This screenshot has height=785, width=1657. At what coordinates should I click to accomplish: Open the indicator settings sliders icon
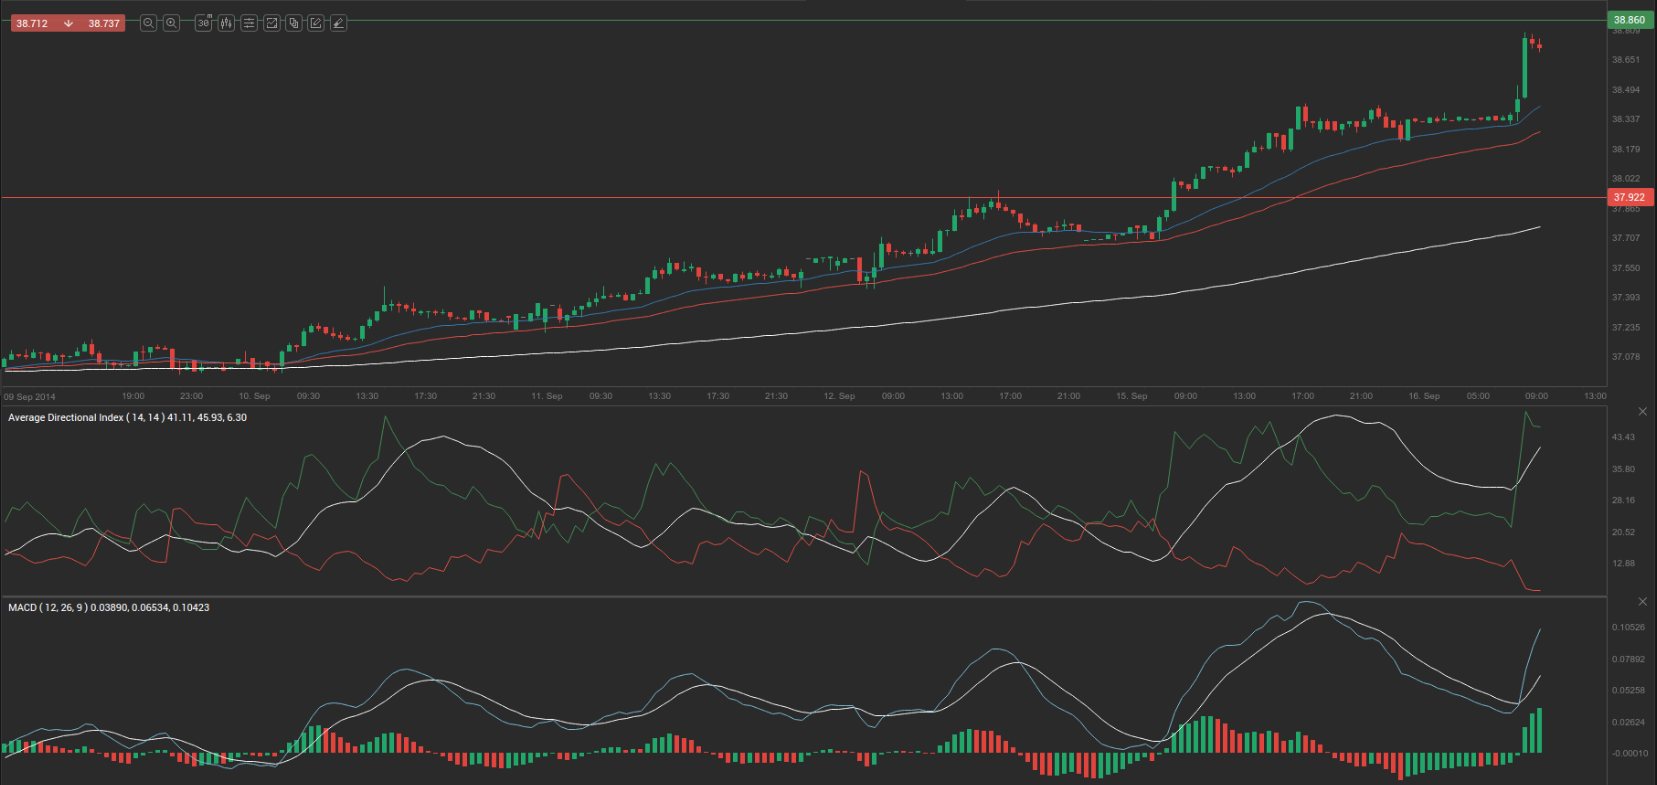[249, 23]
